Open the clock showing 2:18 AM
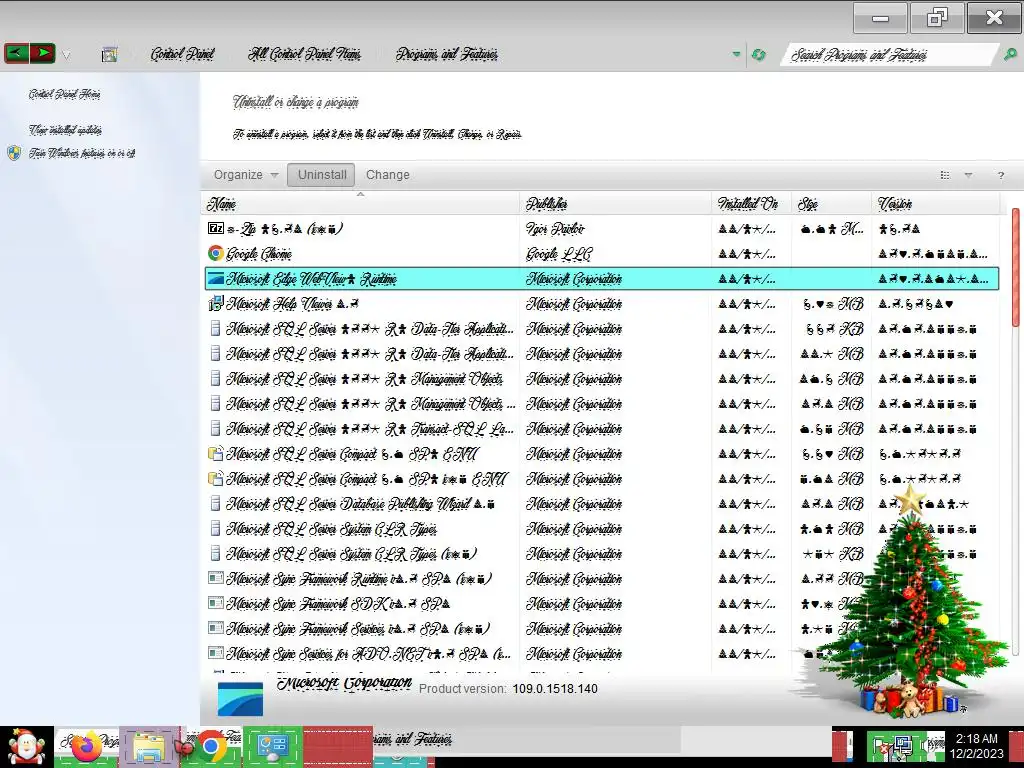1024x768 pixels. click(x=976, y=746)
